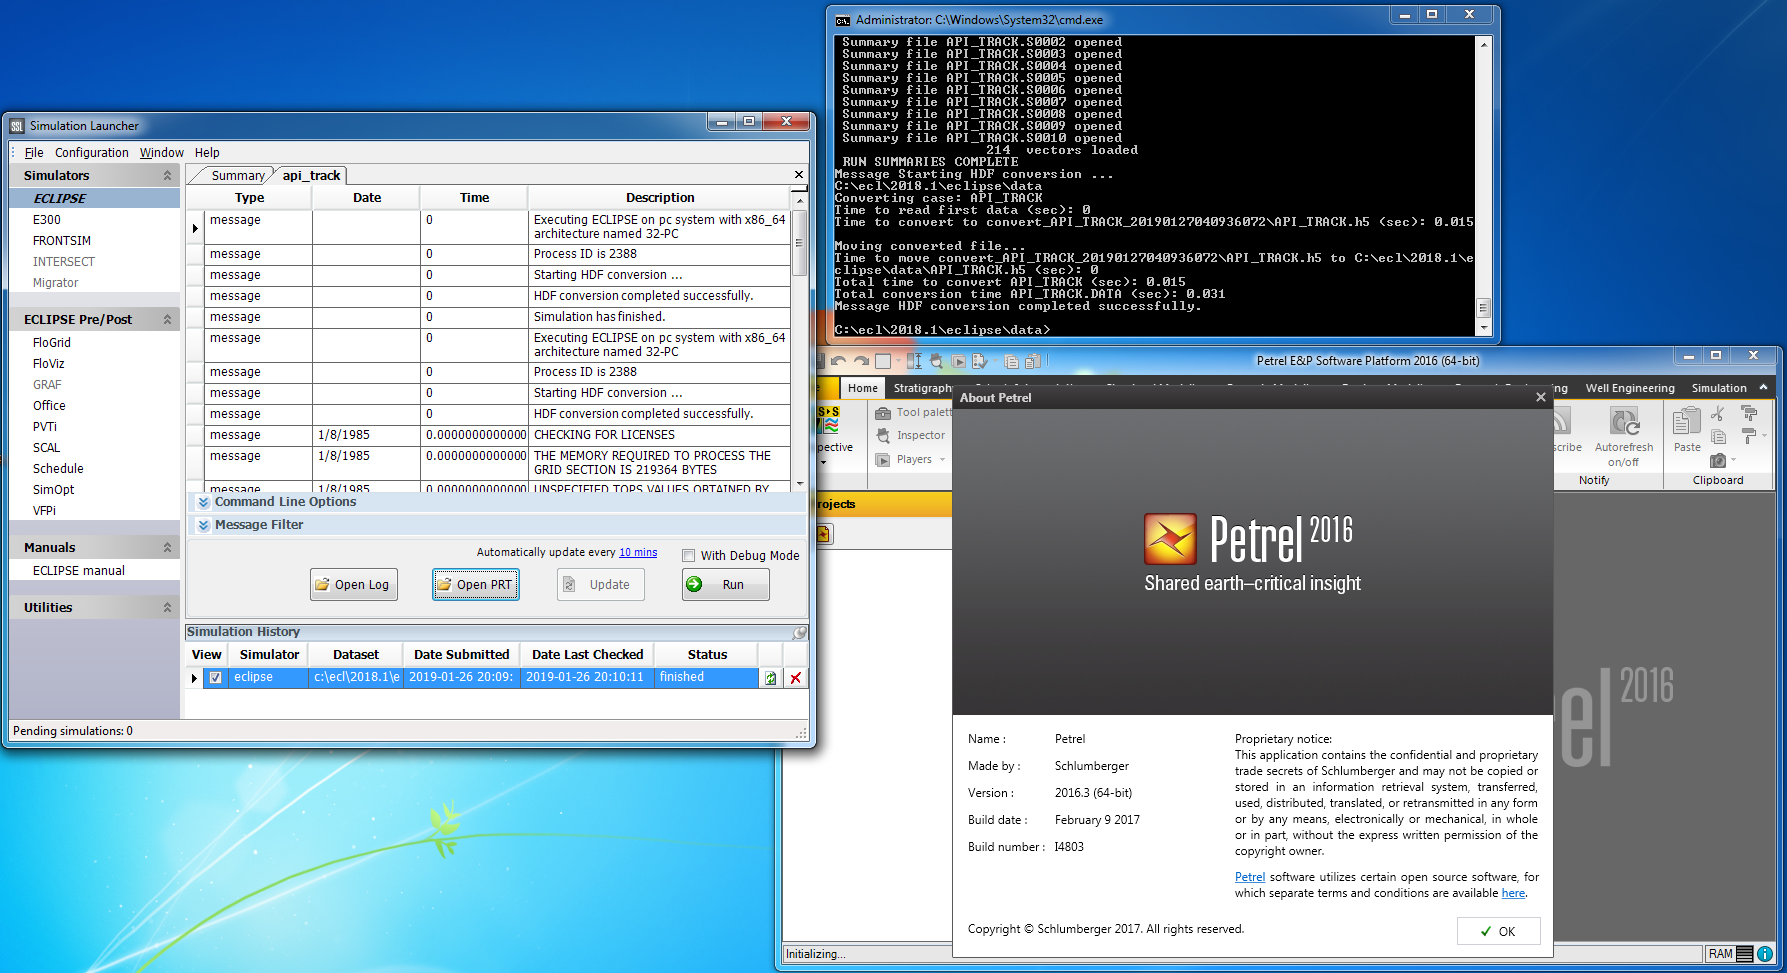Click the Open Log button
This screenshot has height=973, width=1787.
click(x=354, y=585)
